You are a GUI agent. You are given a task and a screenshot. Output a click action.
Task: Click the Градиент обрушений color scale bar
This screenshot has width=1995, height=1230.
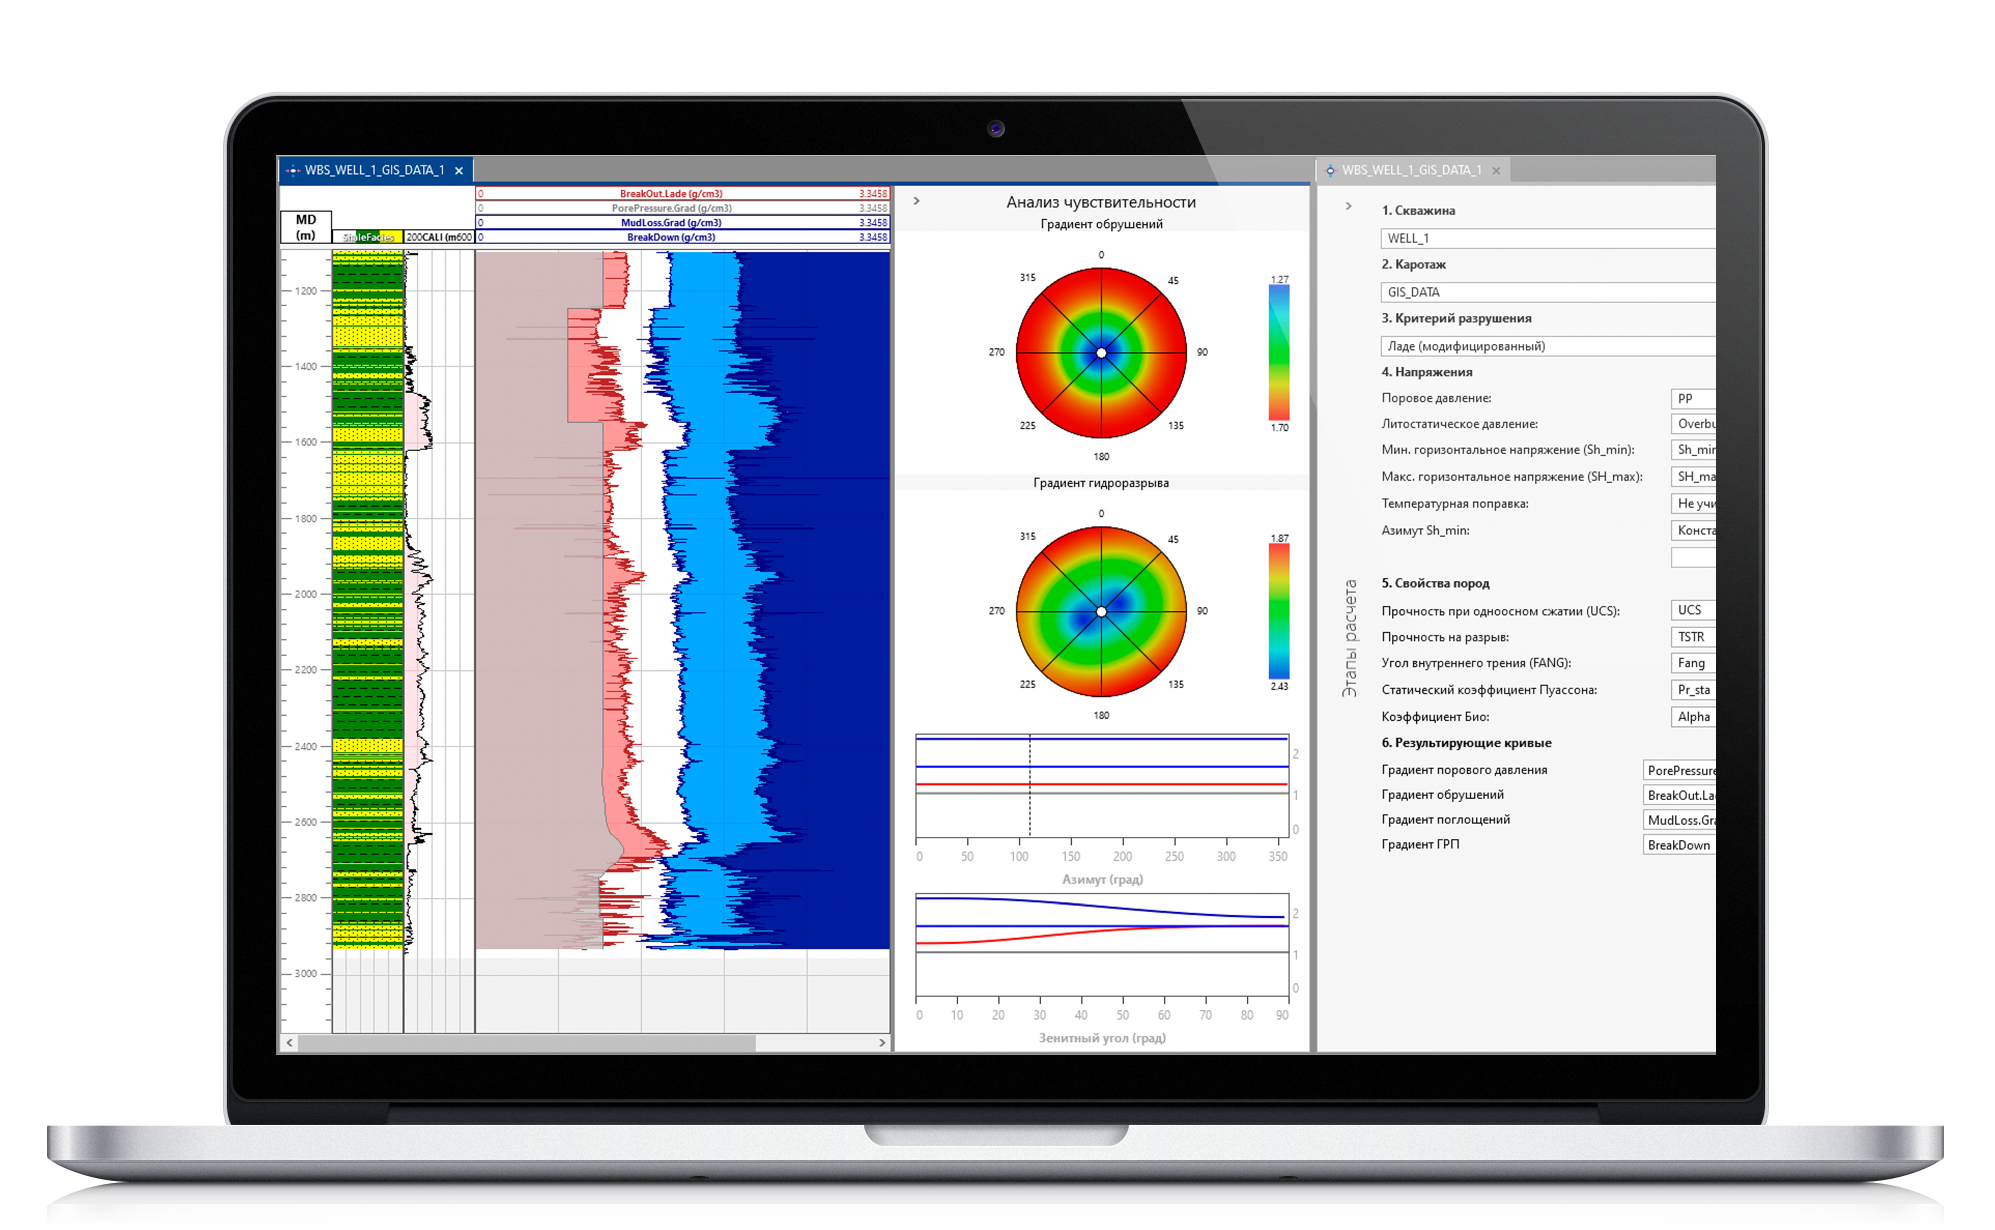point(1279,353)
